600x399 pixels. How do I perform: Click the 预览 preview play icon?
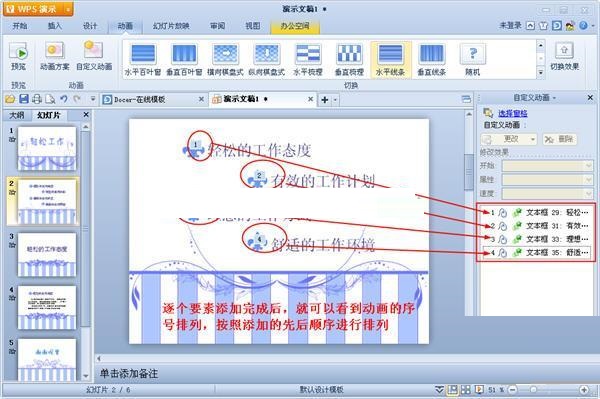pyautogui.click(x=18, y=52)
